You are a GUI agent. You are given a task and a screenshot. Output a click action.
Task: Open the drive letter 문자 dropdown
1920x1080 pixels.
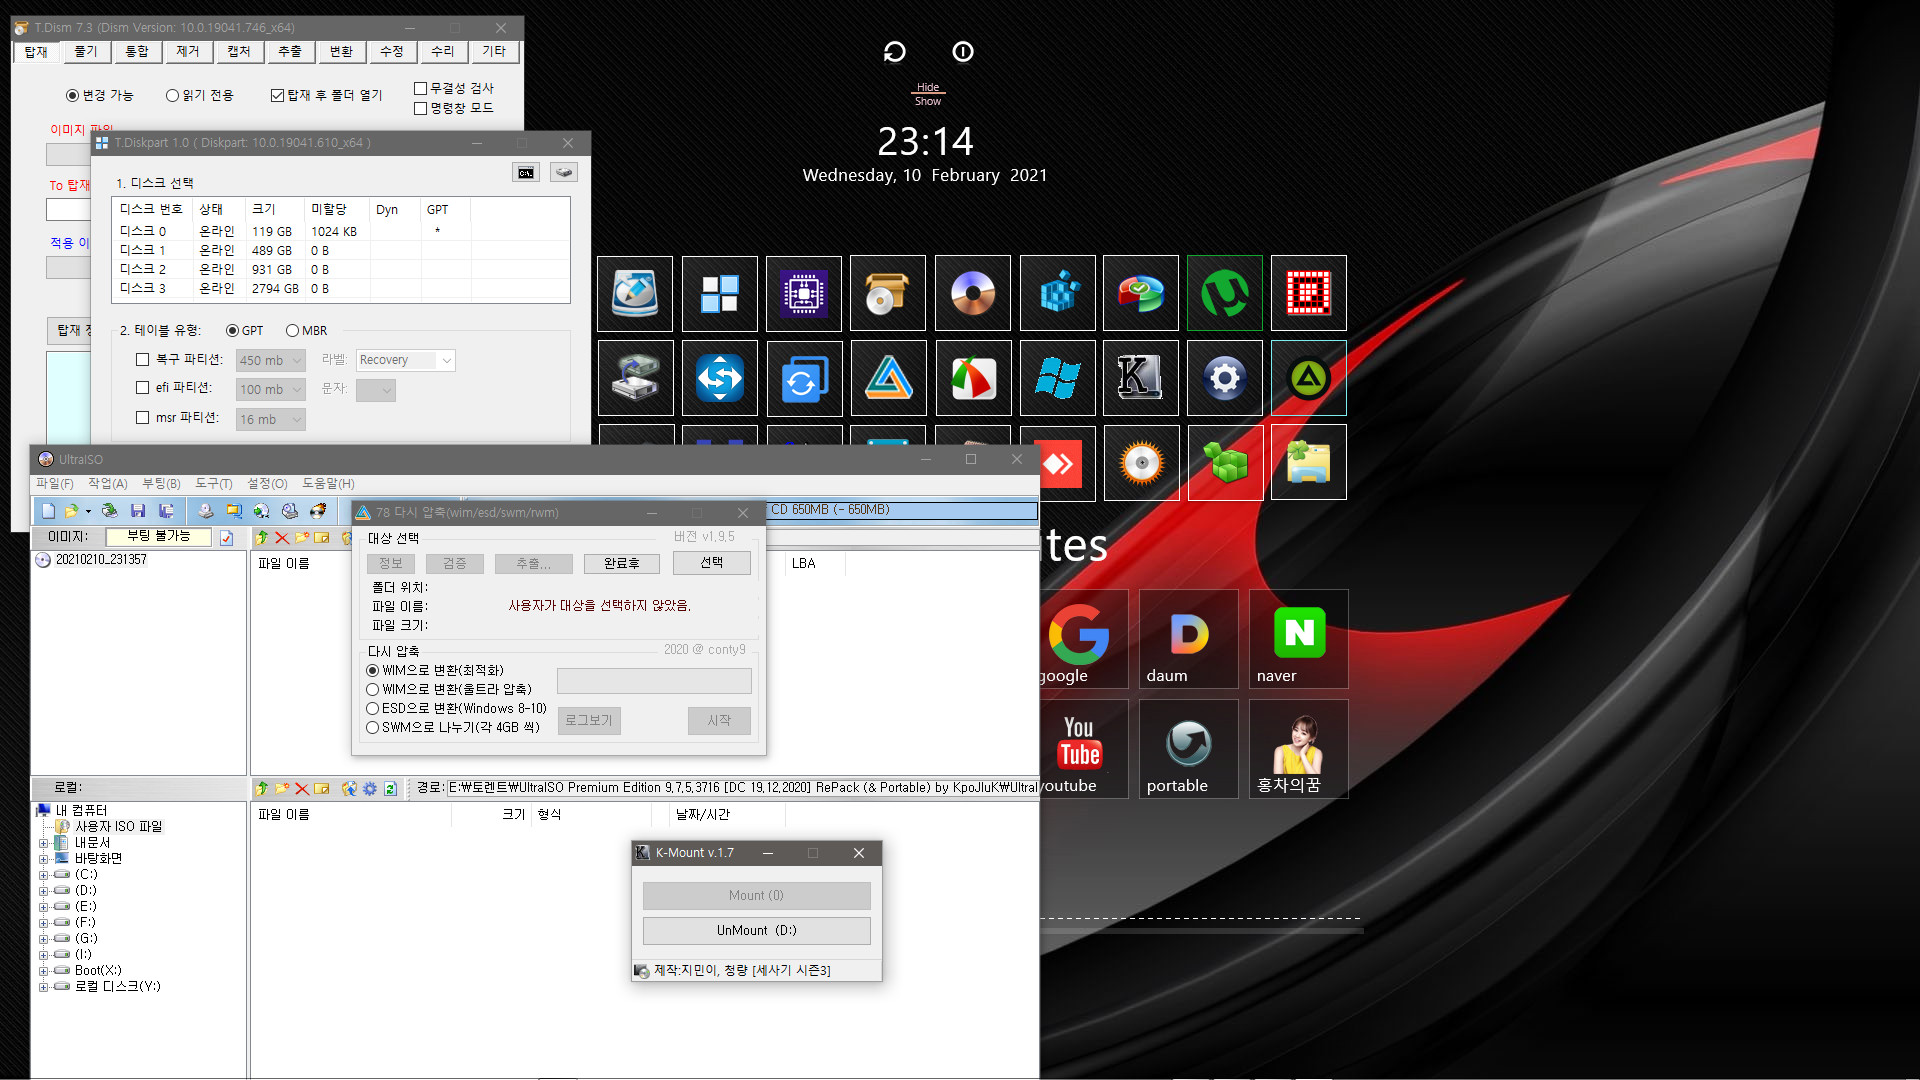375,389
